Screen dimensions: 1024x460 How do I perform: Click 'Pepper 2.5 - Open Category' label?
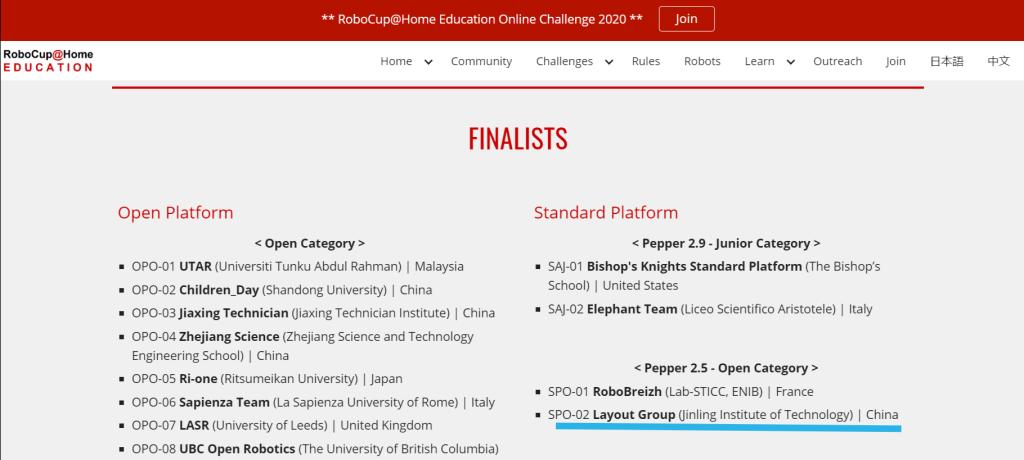pos(726,368)
